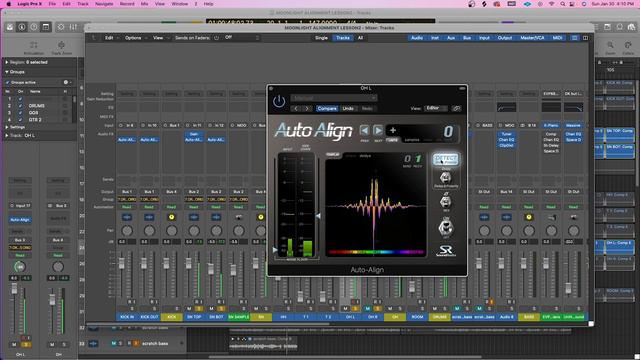Click the Apple menu icon

8,4
